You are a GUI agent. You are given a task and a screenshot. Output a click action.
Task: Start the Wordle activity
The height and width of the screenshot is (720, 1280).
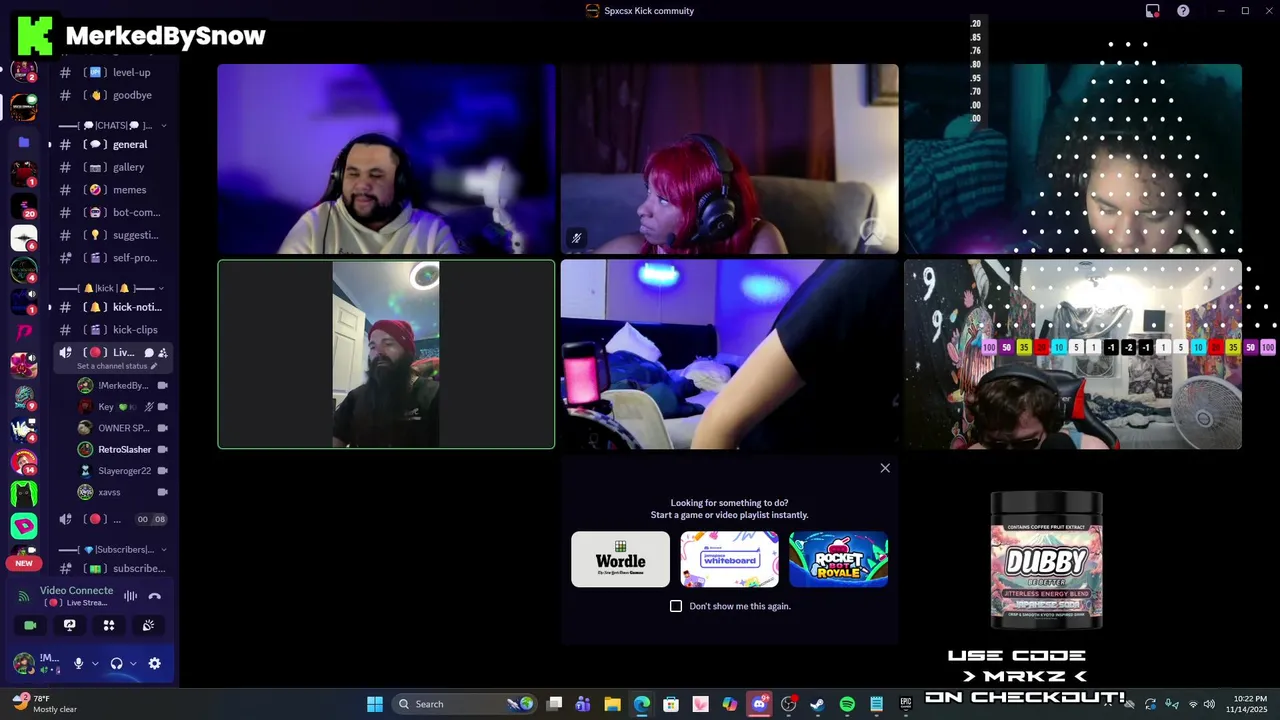620,559
